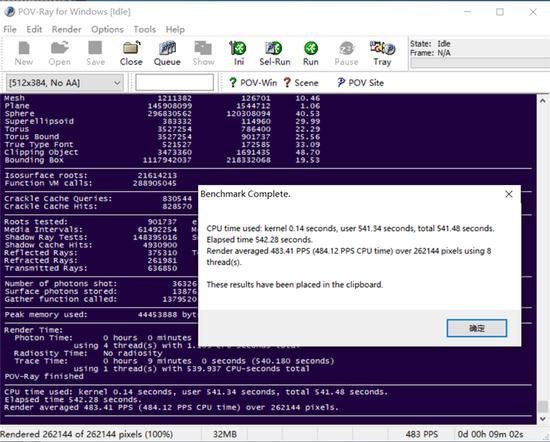Open the Tools menu
The image size is (550, 442).
(x=145, y=29)
